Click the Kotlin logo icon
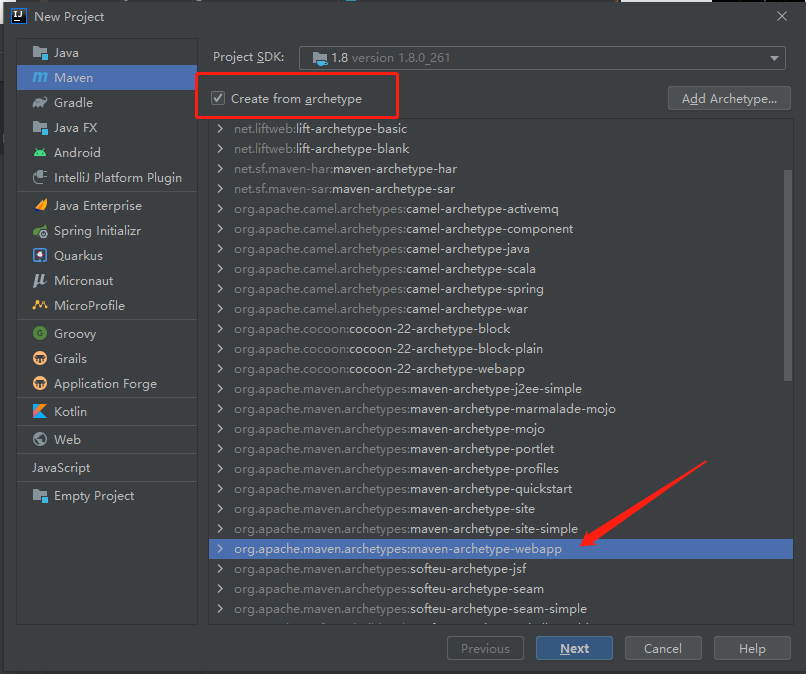 point(40,411)
